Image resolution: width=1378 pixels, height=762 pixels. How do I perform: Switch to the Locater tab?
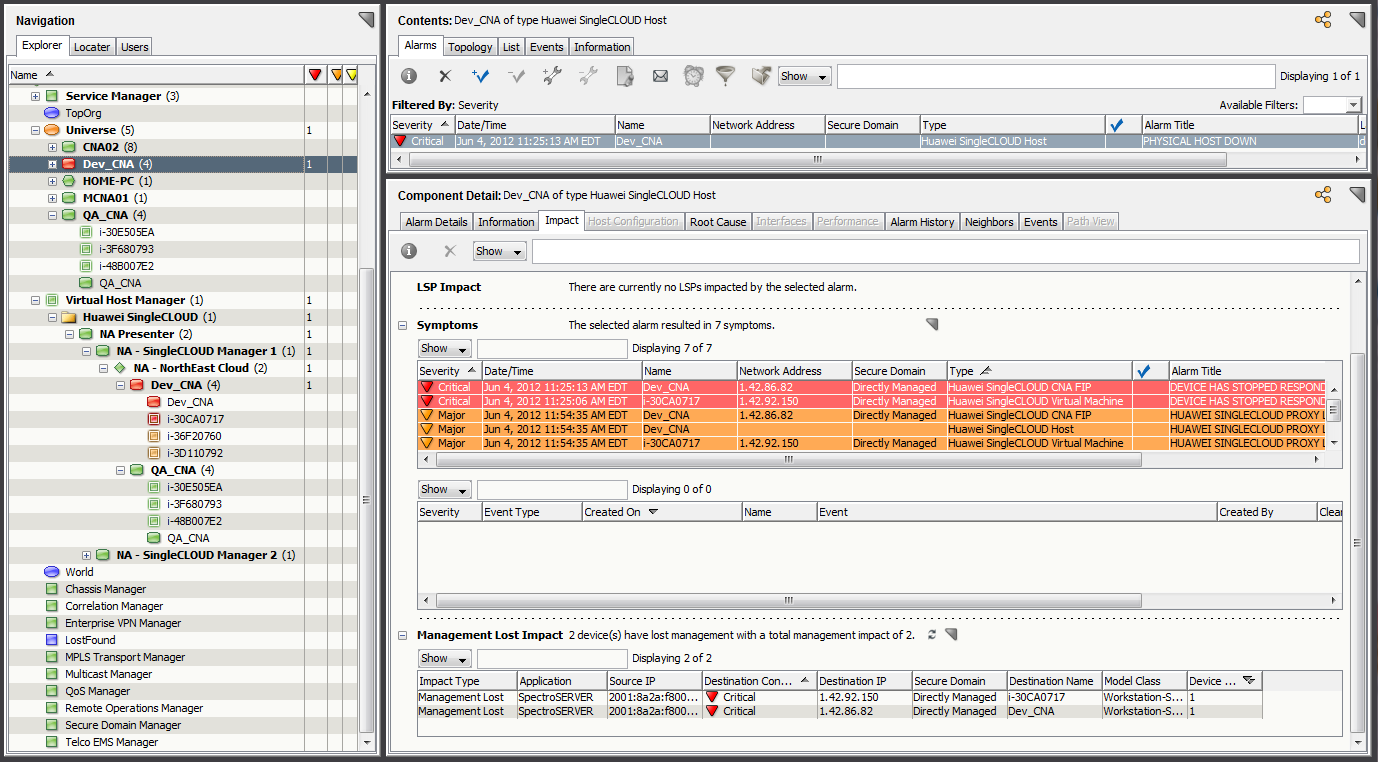coord(92,46)
